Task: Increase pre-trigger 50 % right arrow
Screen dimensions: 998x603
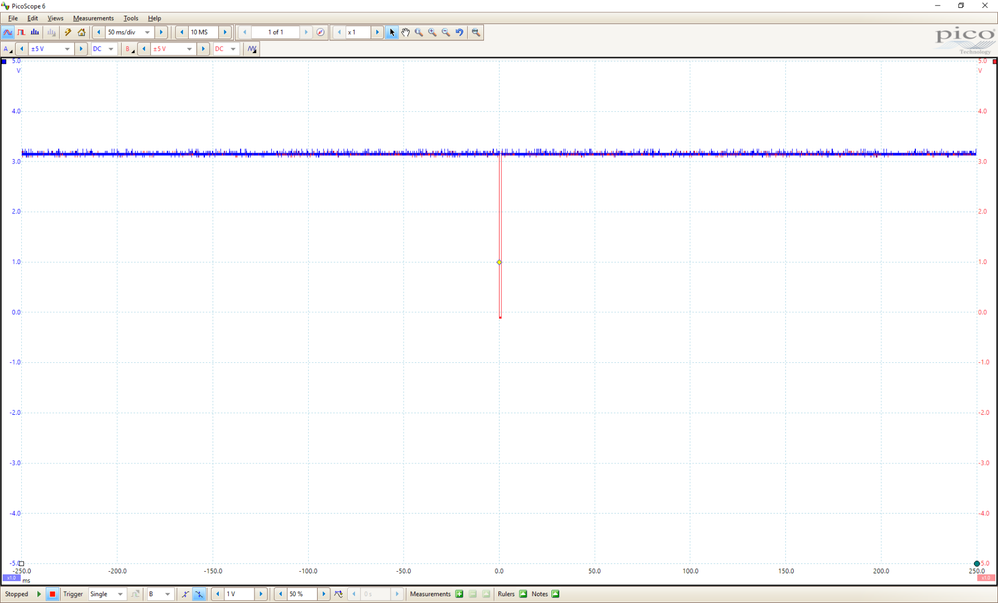Action: [x=323, y=594]
